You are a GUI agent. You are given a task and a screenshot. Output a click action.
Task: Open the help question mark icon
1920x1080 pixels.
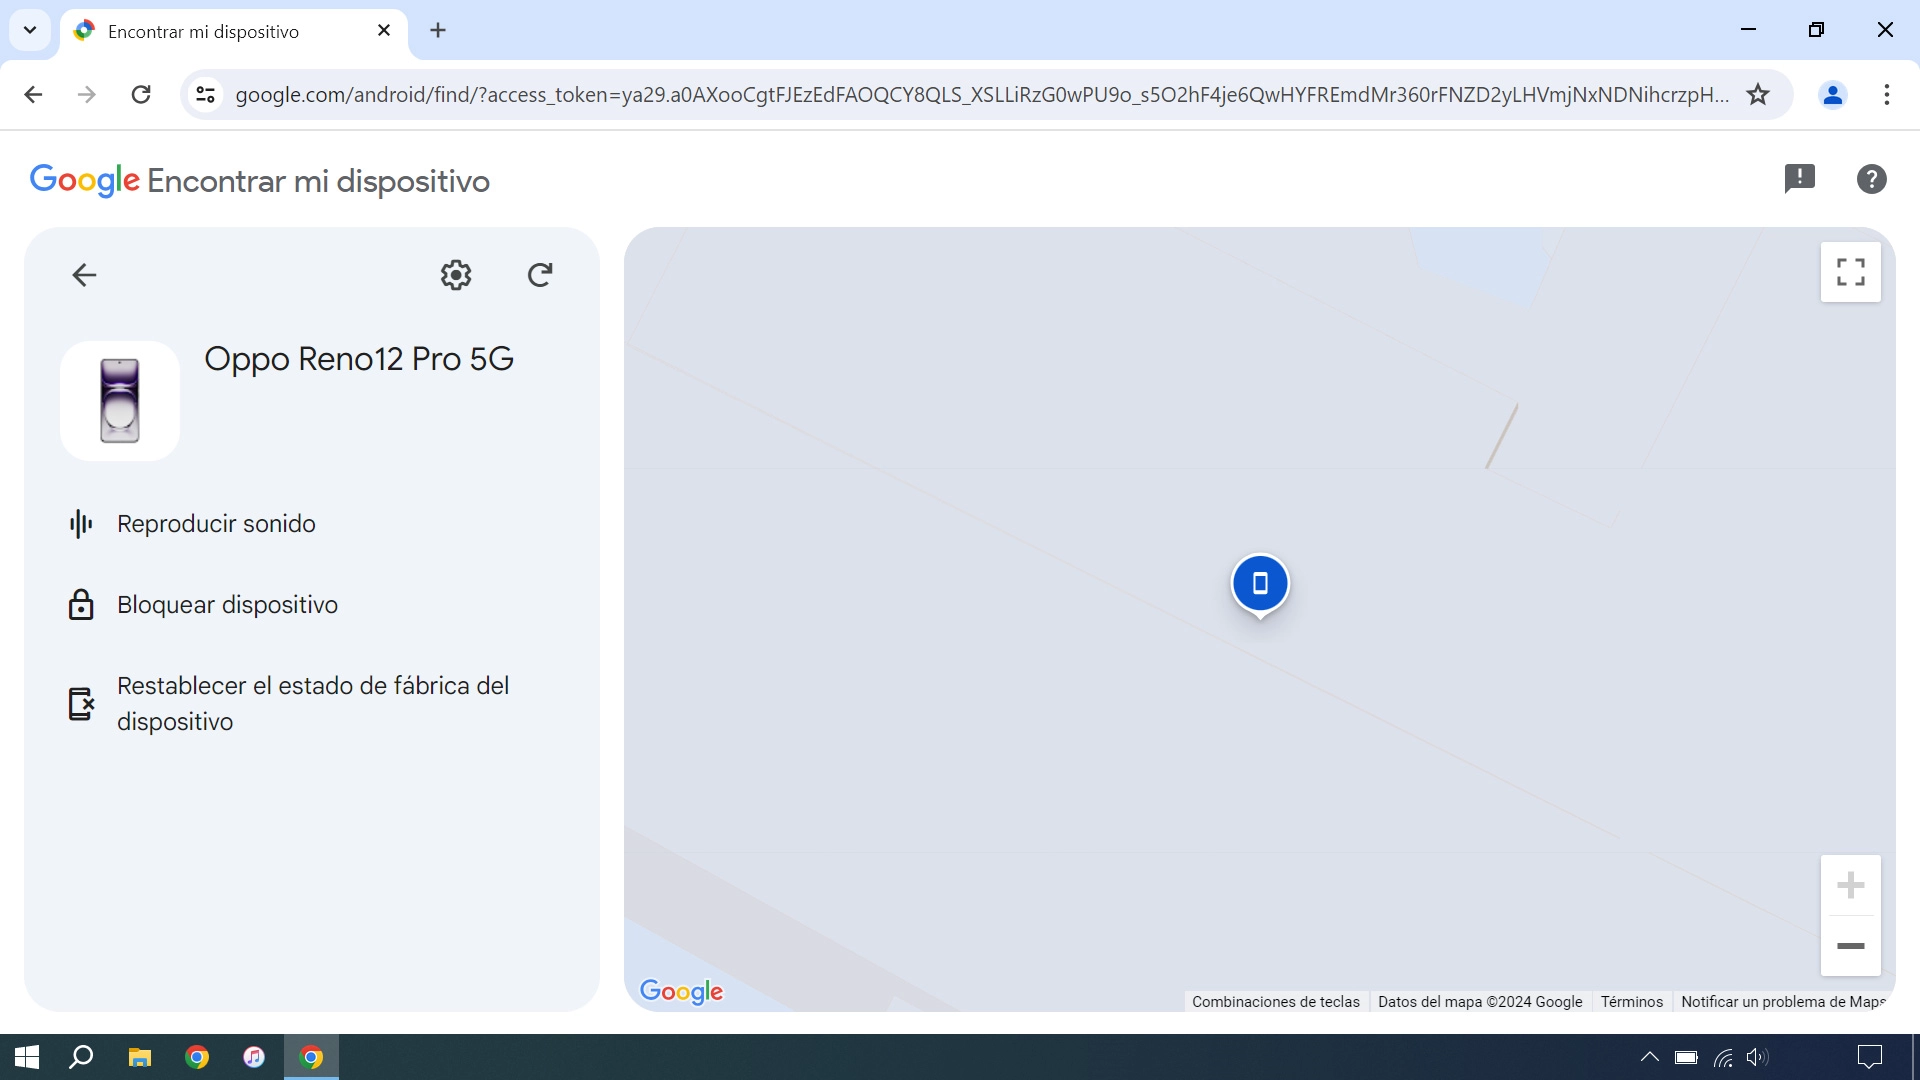click(1871, 179)
